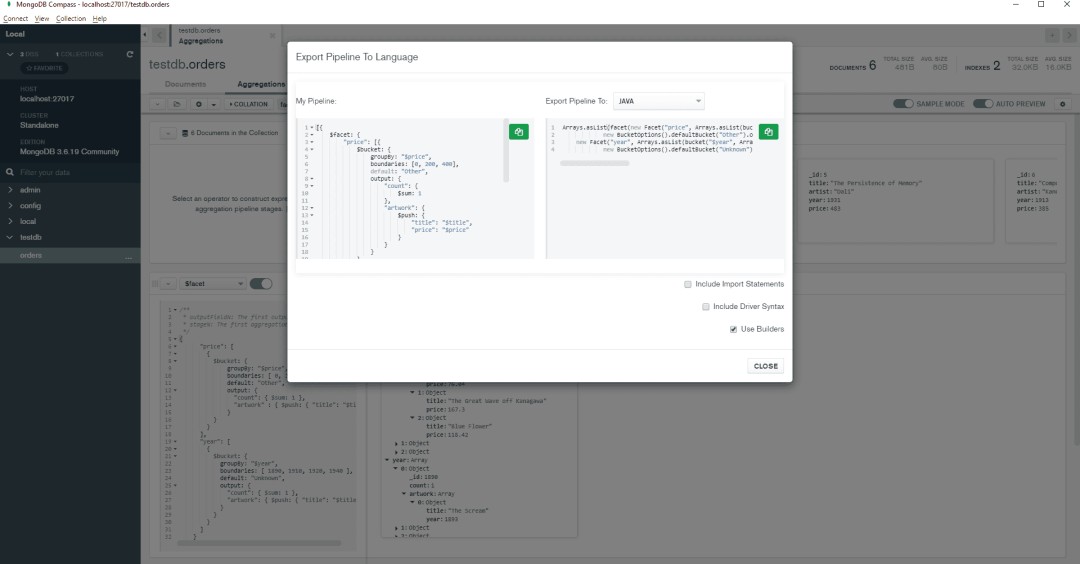1080x564 pixels.
Task: Copy the exported Java code
Action: click(768, 132)
